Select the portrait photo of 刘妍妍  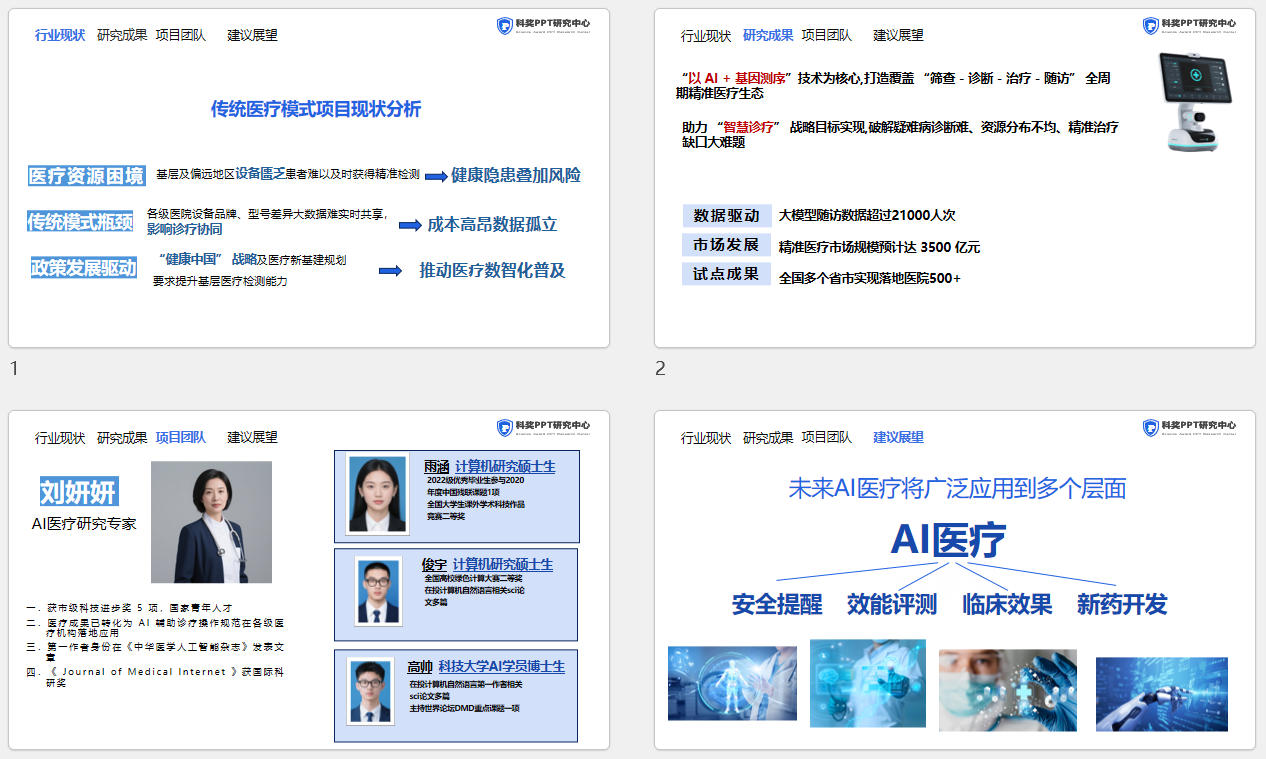[x=211, y=521]
